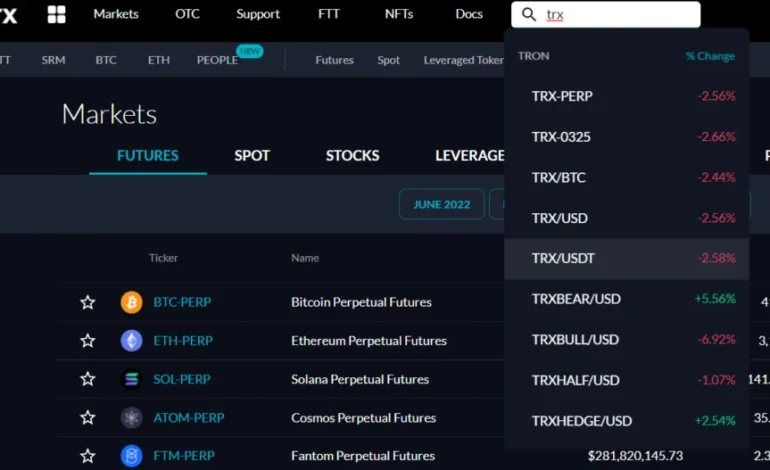
Task: Open the Support menu
Action: tap(258, 14)
